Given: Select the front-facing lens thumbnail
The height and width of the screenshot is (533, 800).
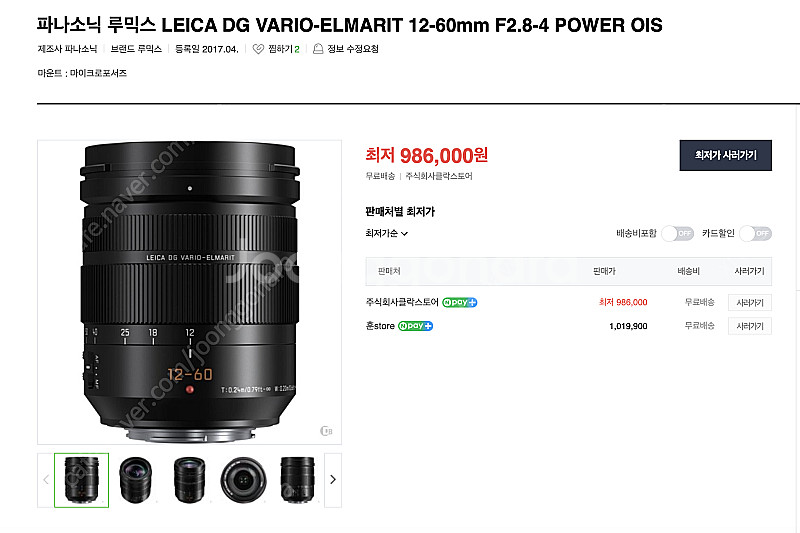Looking at the screenshot, I should (243, 480).
